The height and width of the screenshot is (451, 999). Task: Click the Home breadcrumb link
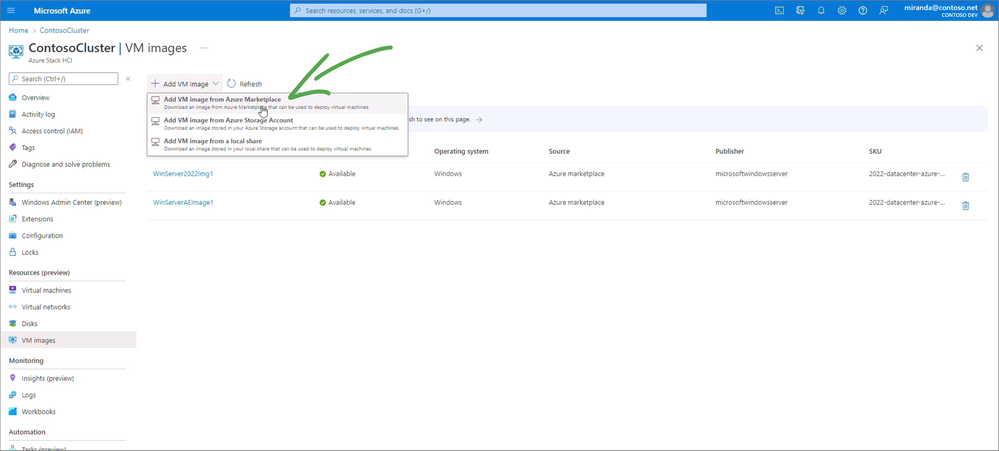(x=18, y=30)
